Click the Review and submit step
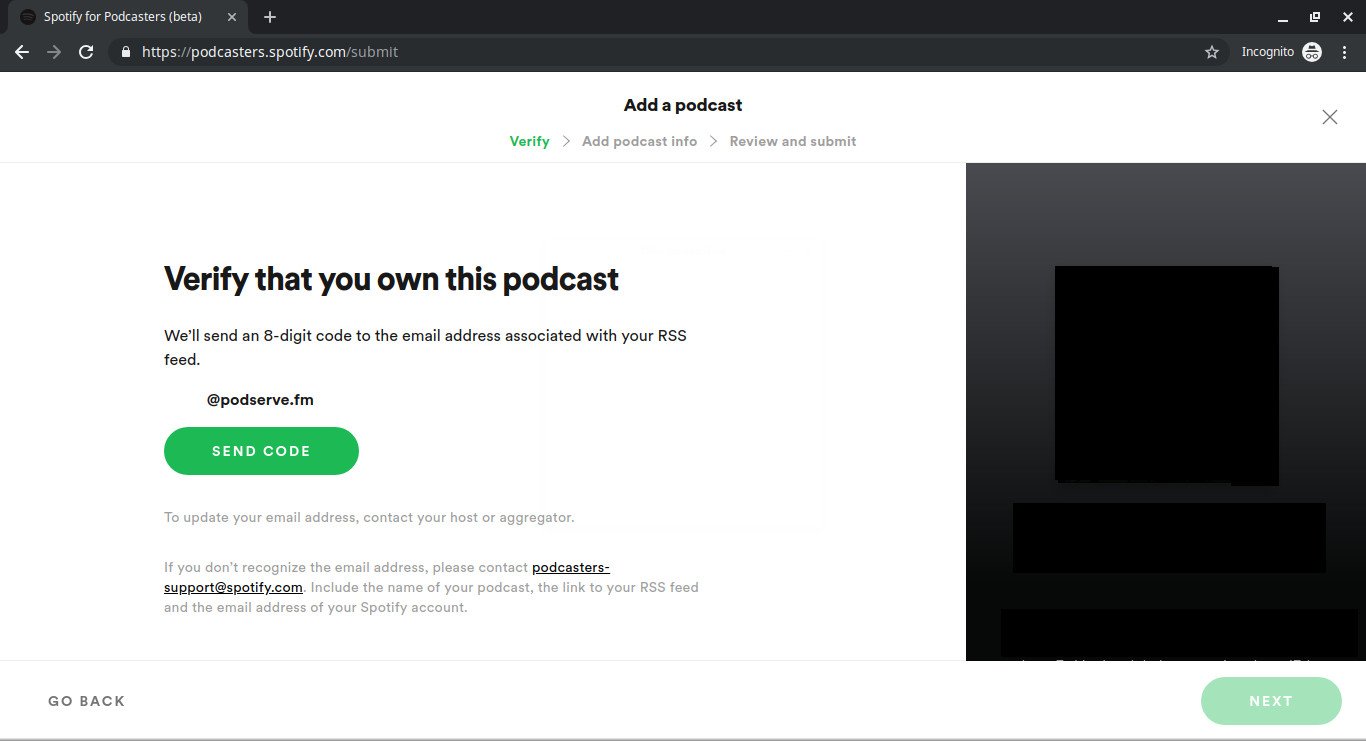 click(x=793, y=141)
